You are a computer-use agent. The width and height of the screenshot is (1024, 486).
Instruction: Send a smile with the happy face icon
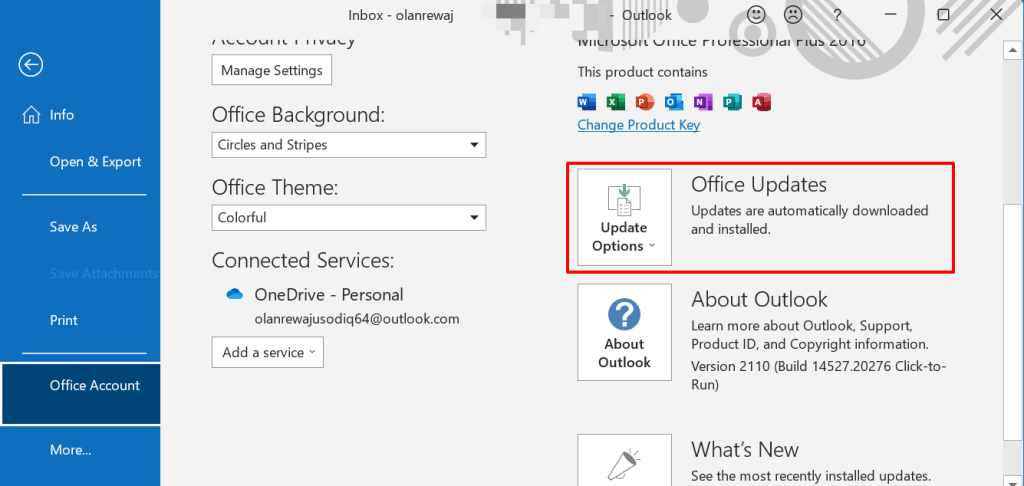[756, 15]
